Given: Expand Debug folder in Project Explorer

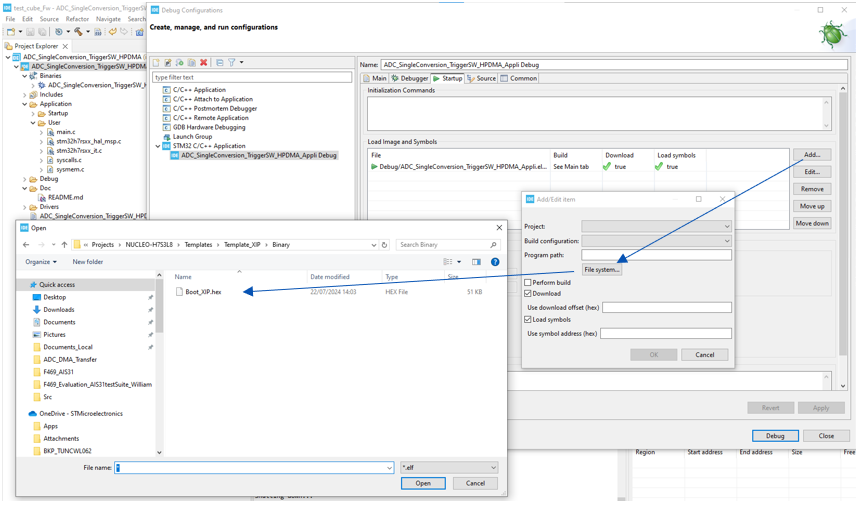Looking at the screenshot, I should click(x=25, y=179).
